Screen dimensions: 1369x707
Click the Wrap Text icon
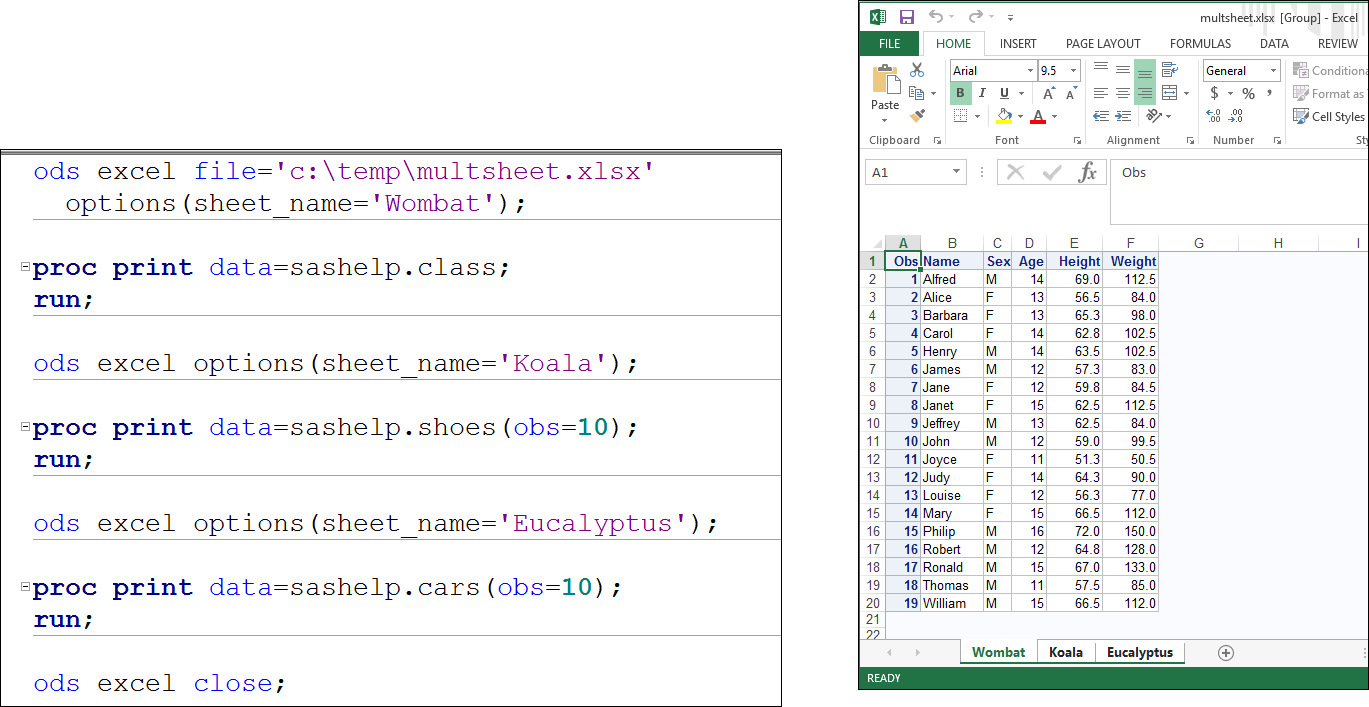point(1167,70)
